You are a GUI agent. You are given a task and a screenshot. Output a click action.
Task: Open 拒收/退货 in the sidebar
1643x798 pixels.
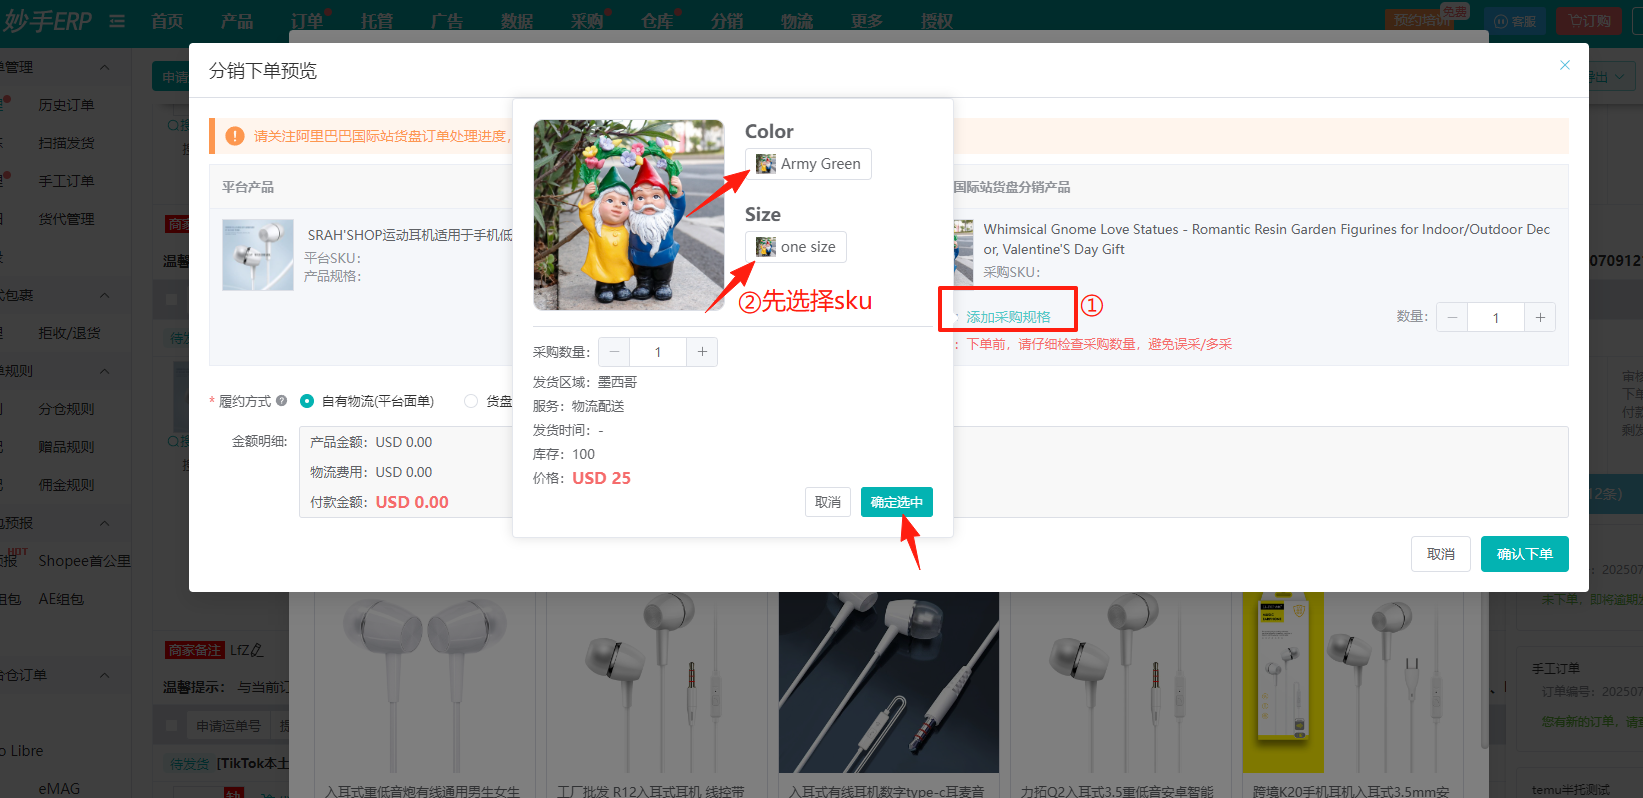[69, 333]
